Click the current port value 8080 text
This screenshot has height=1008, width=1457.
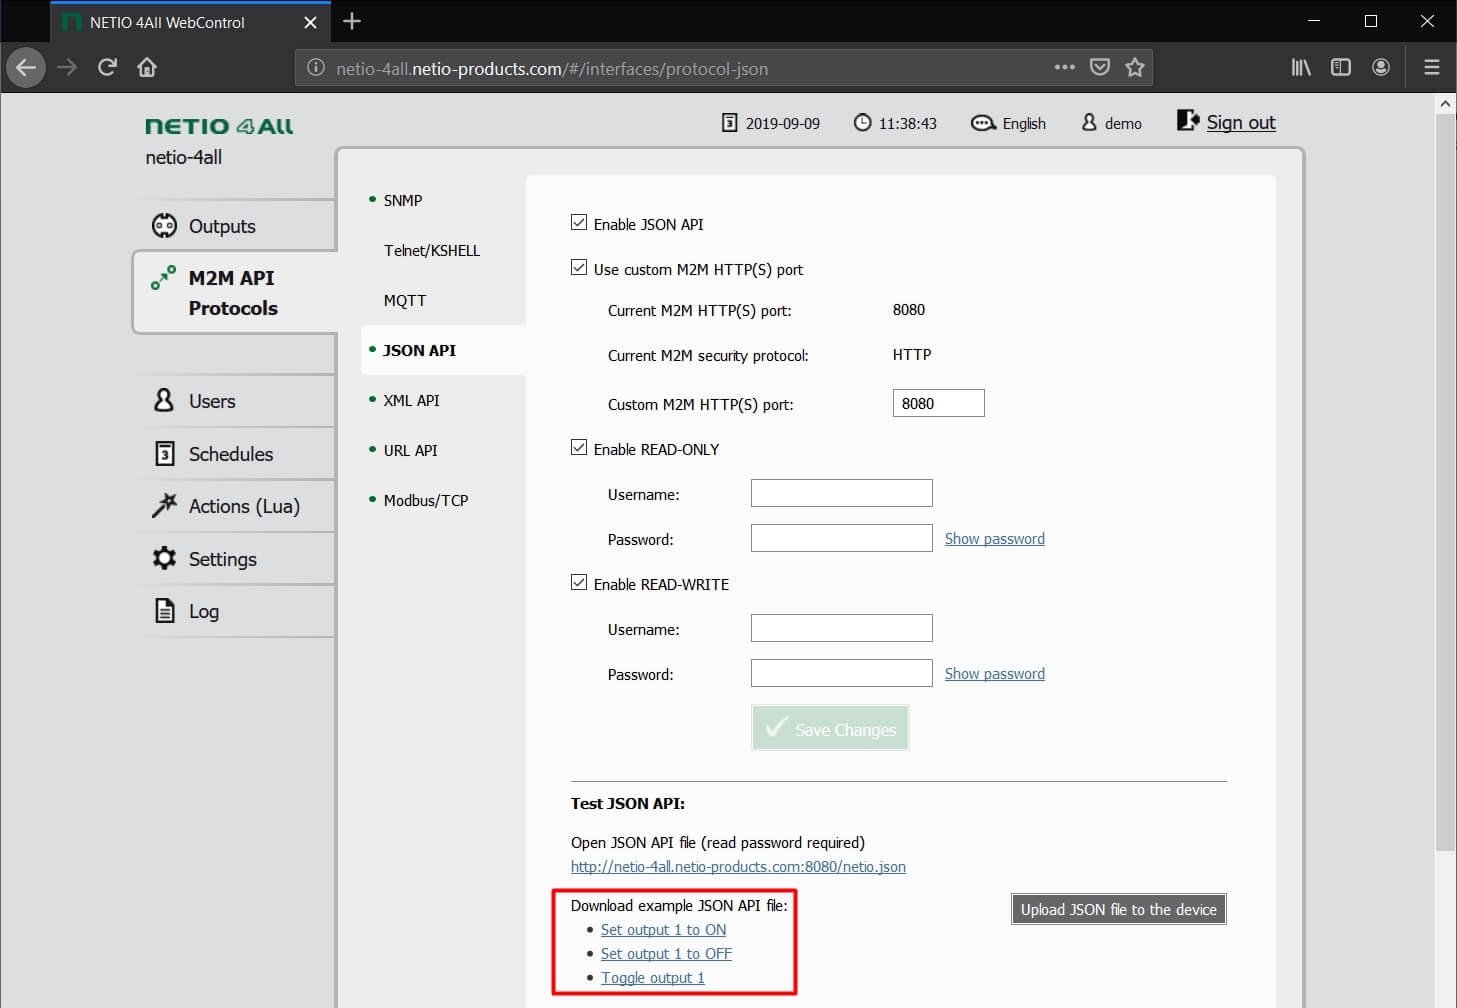point(909,310)
